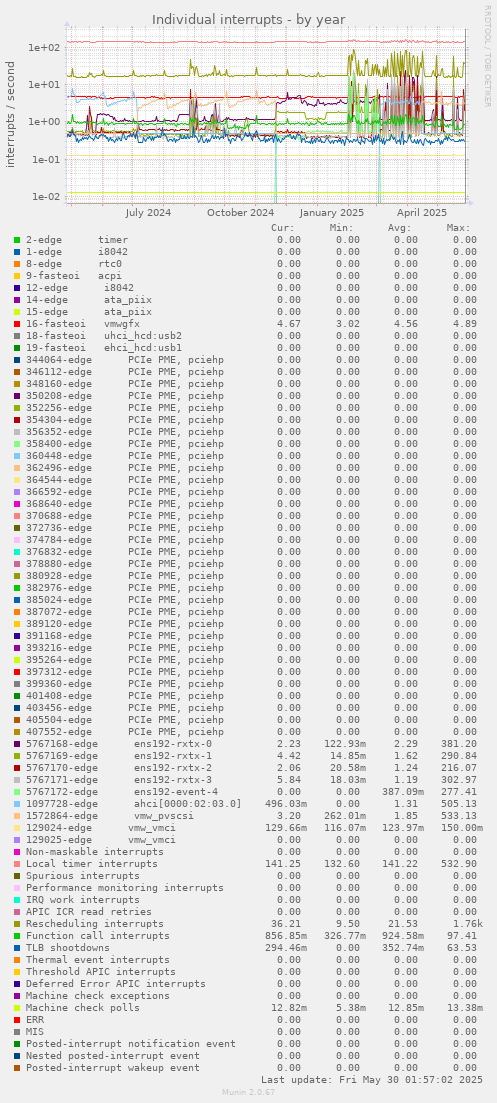Click the Rescheduling interrupts legend color square
This screenshot has width=497, height=1103.
17,924
